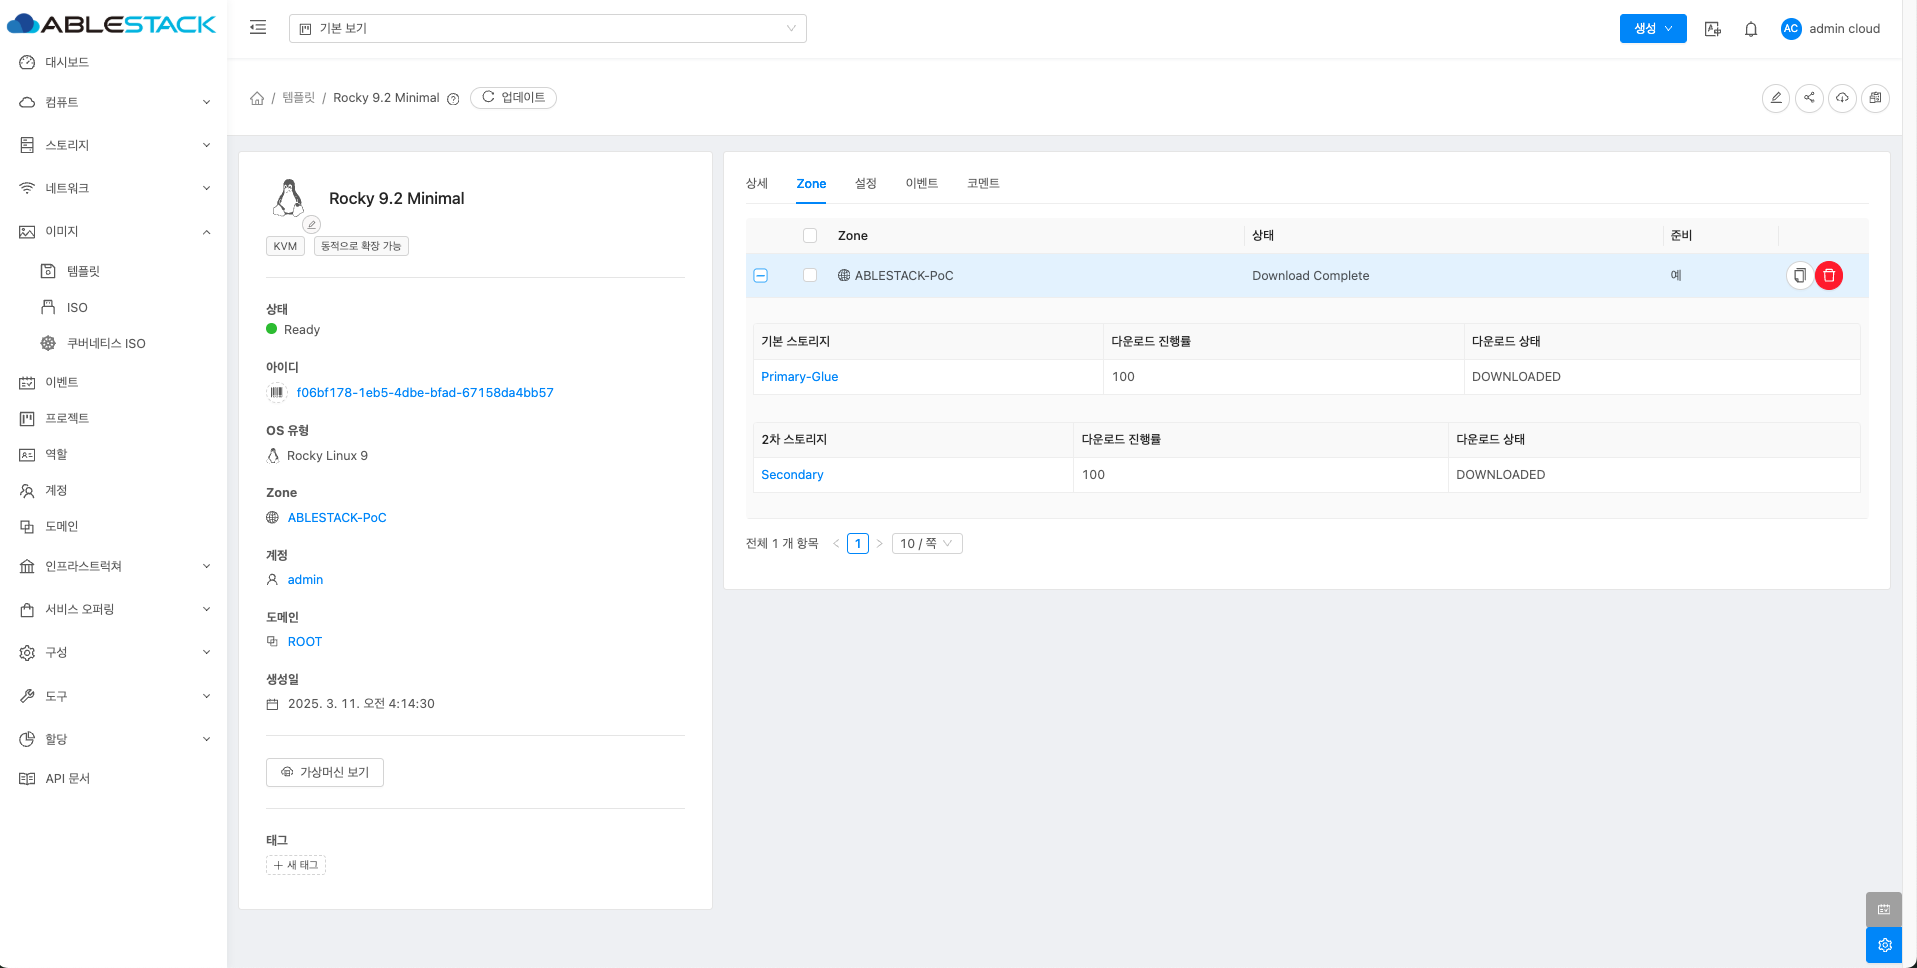The image size is (1917, 968).
Task: Click the blue settings gear at bottom right
Action: click(1883, 945)
